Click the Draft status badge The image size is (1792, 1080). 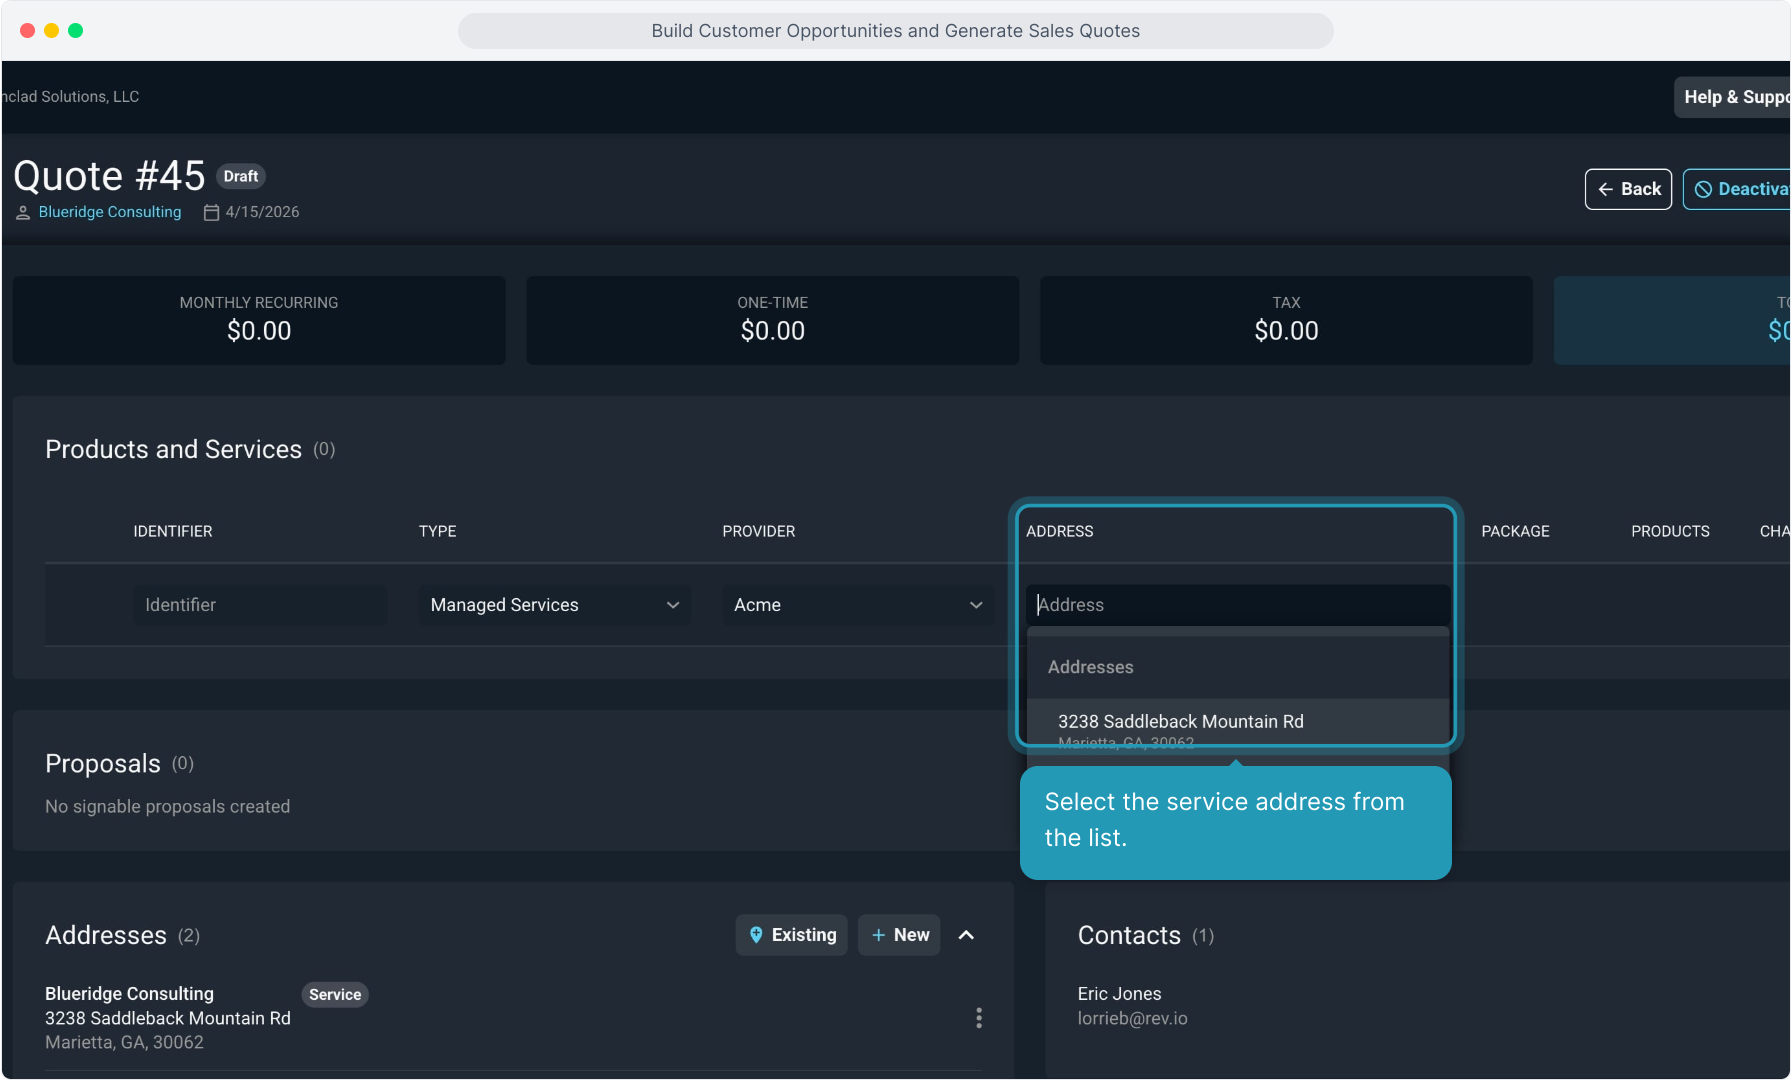pyautogui.click(x=240, y=176)
